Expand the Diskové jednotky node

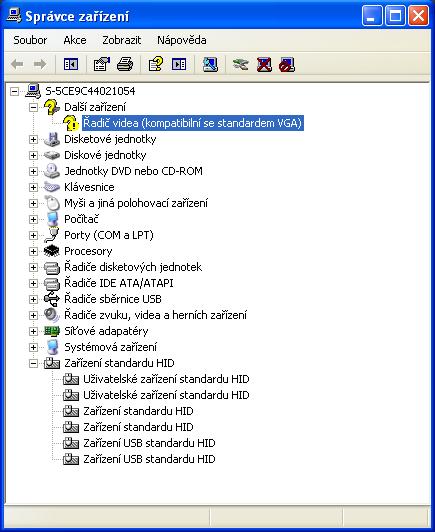tap(33, 155)
